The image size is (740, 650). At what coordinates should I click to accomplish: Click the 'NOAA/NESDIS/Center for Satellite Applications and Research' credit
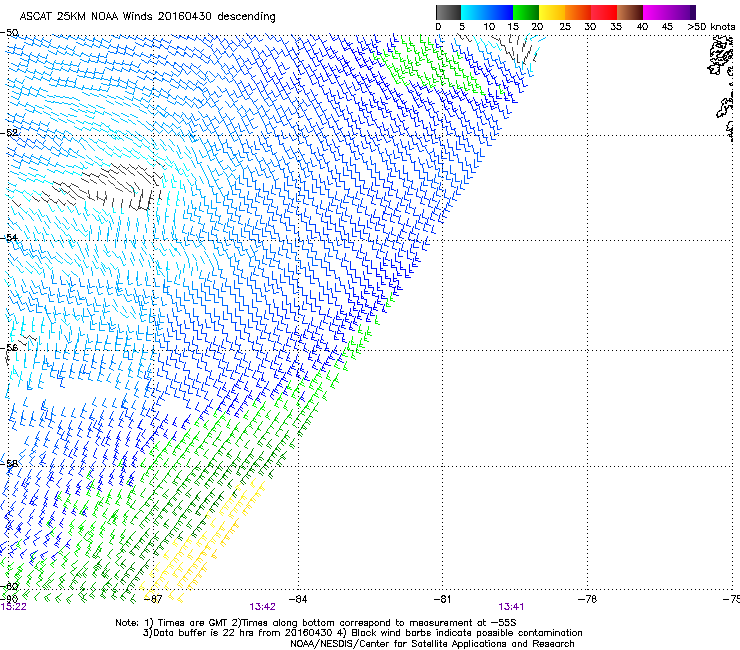(432, 644)
